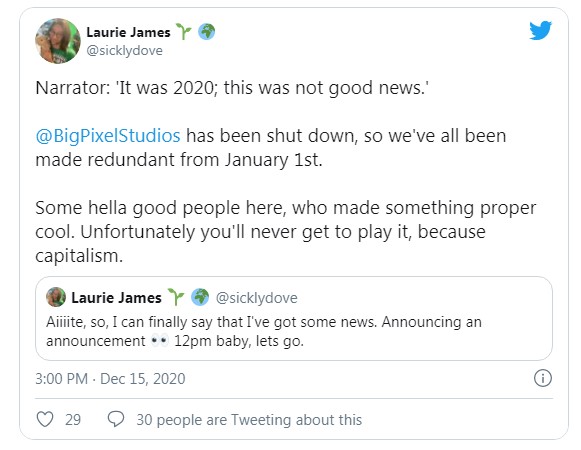Open the @sicklydove handle under the author name

coord(124,50)
